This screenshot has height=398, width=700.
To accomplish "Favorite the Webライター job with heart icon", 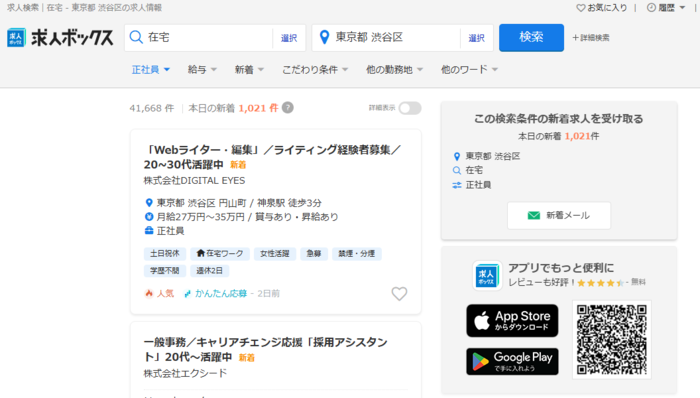I will [x=399, y=294].
